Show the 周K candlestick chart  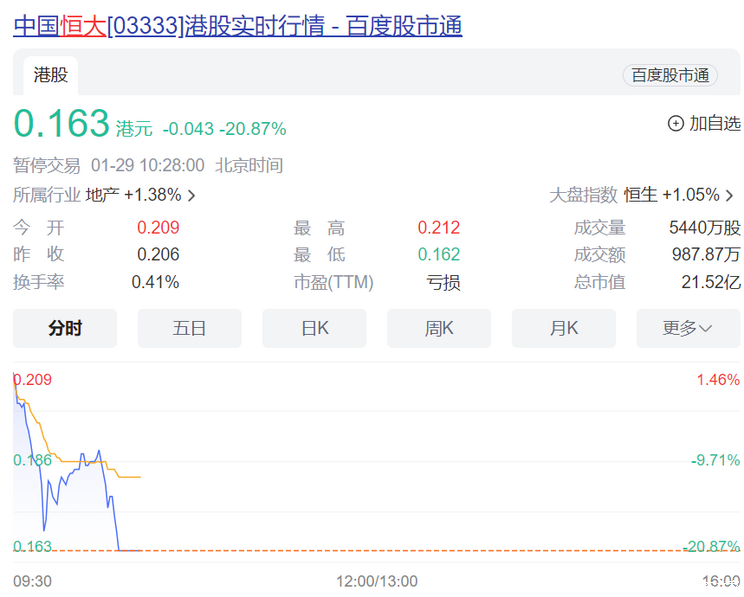439,328
